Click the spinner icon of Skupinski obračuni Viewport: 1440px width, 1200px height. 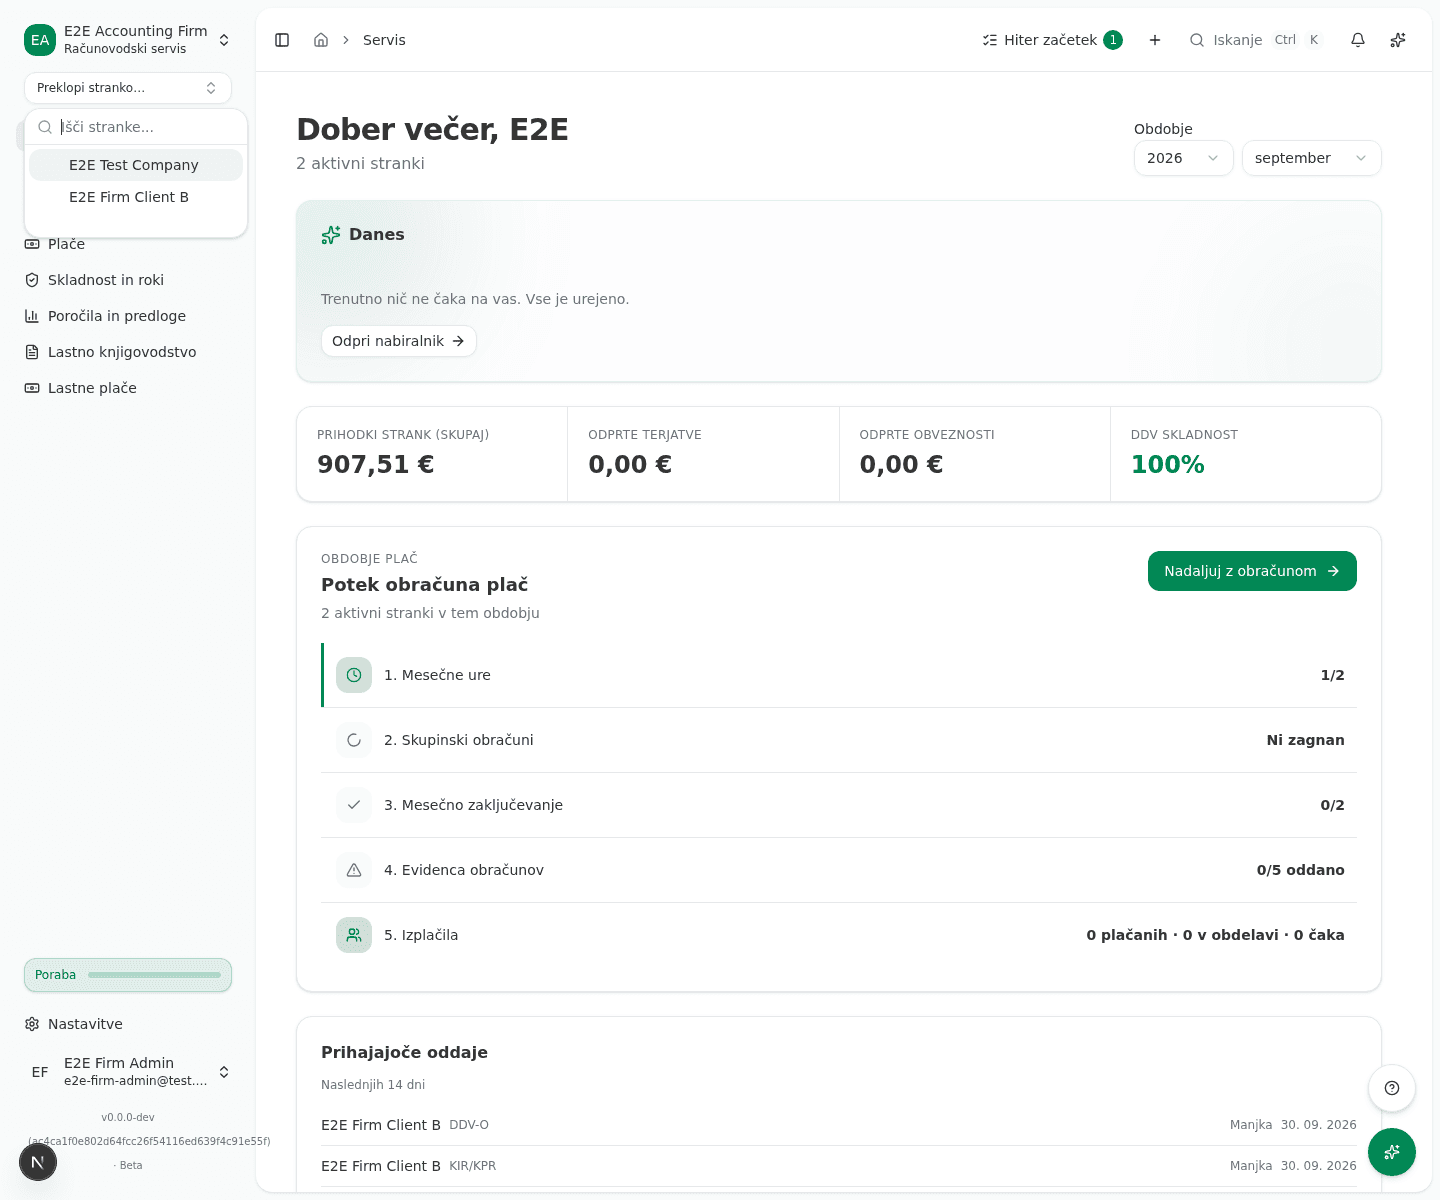tap(354, 740)
